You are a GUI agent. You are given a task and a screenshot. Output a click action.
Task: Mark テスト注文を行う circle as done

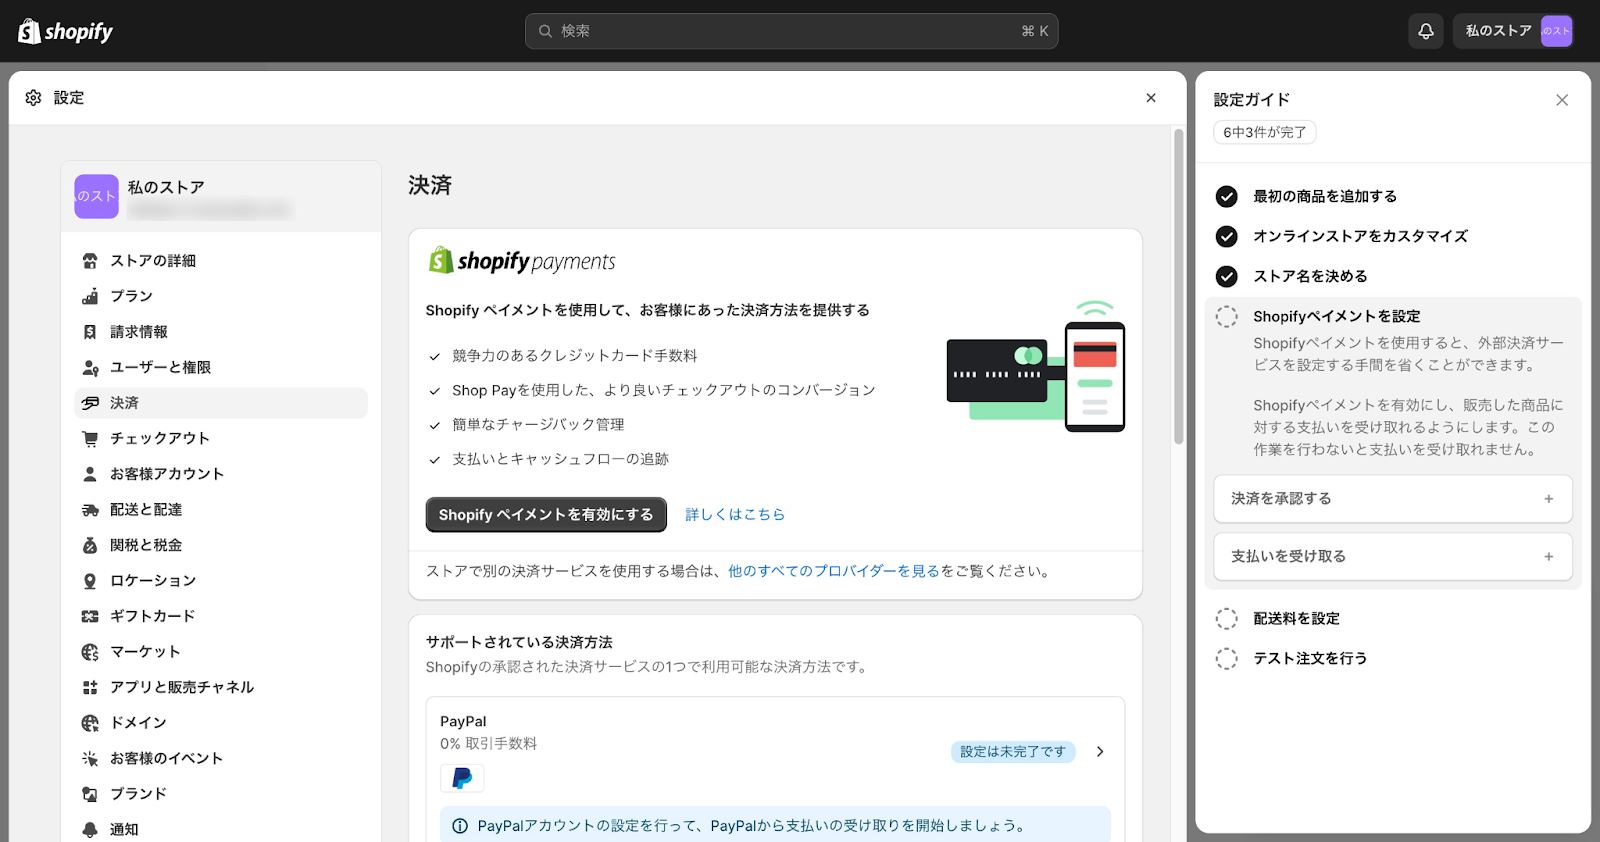(x=1227, y=659)
